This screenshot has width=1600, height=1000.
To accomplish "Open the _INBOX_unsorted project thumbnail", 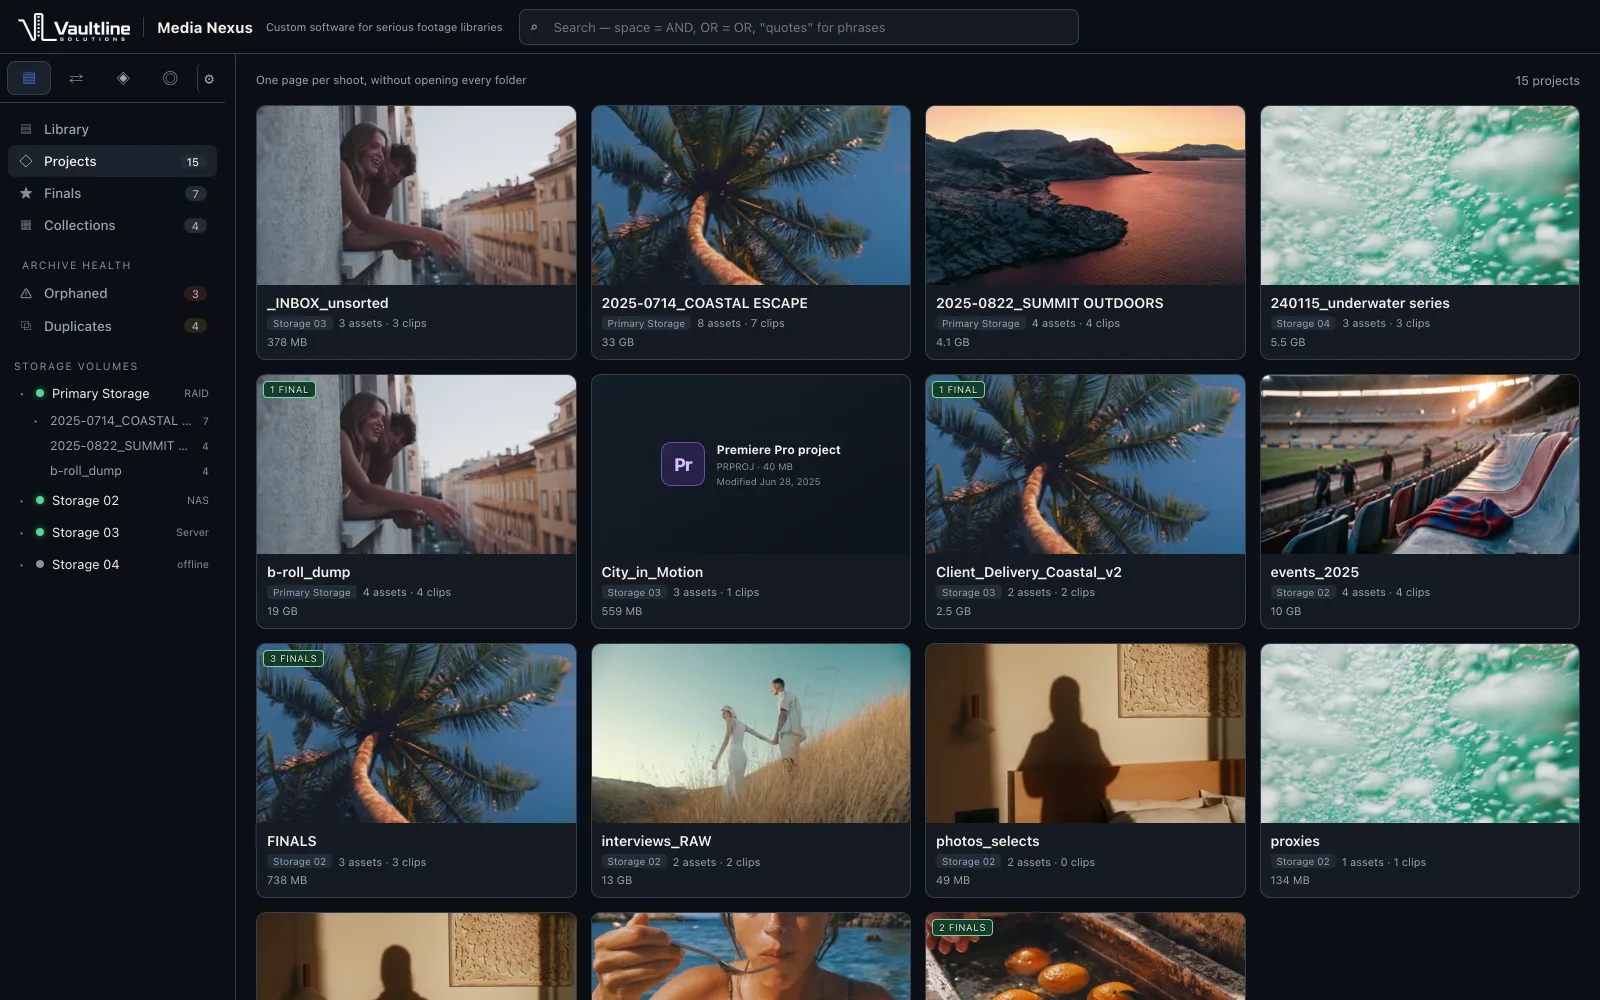I will pos(416,195).
